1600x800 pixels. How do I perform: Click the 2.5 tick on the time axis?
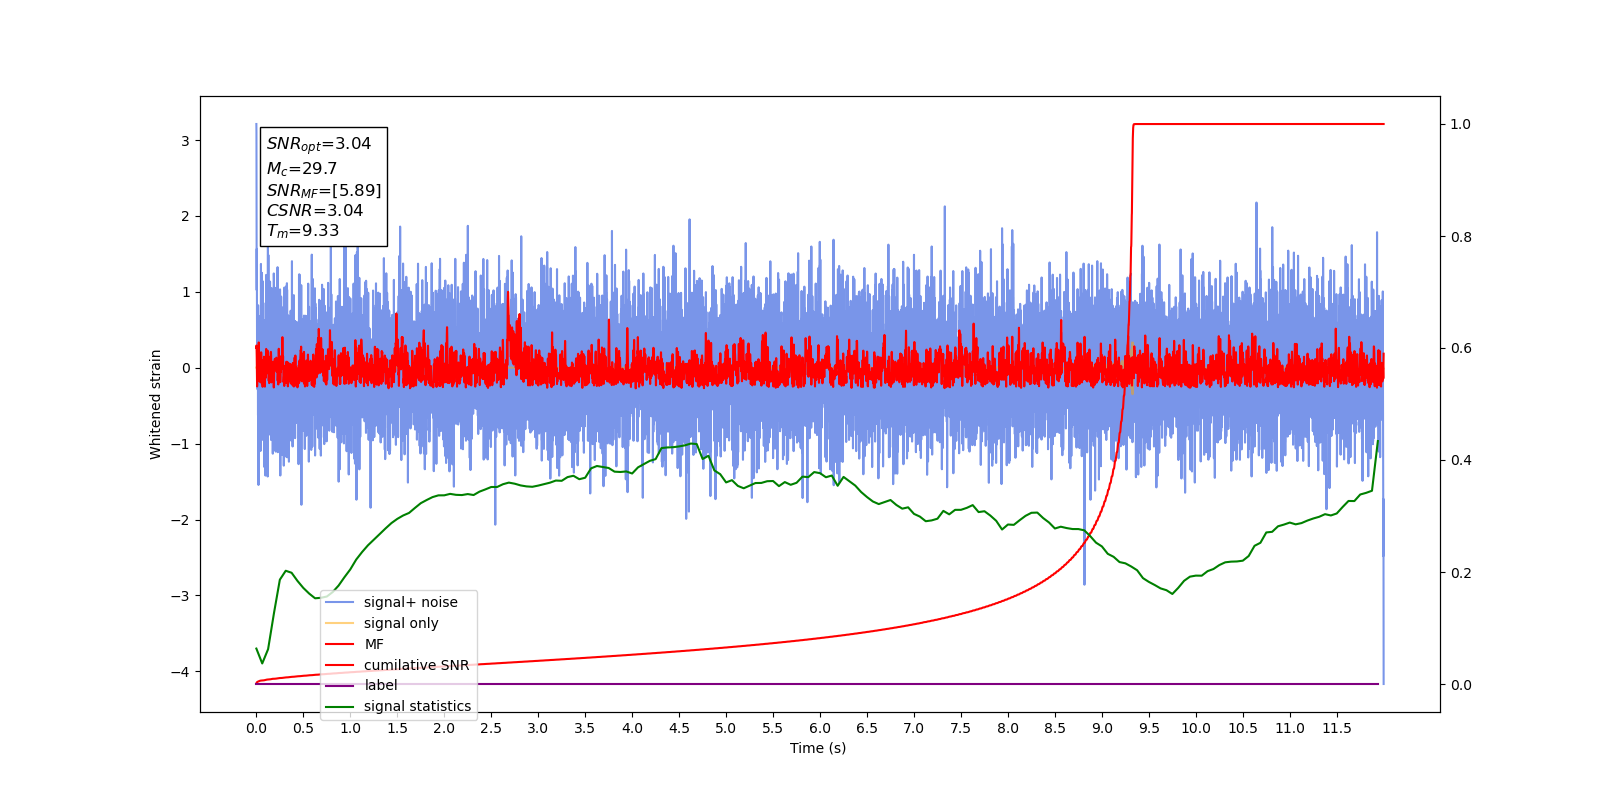491,728
